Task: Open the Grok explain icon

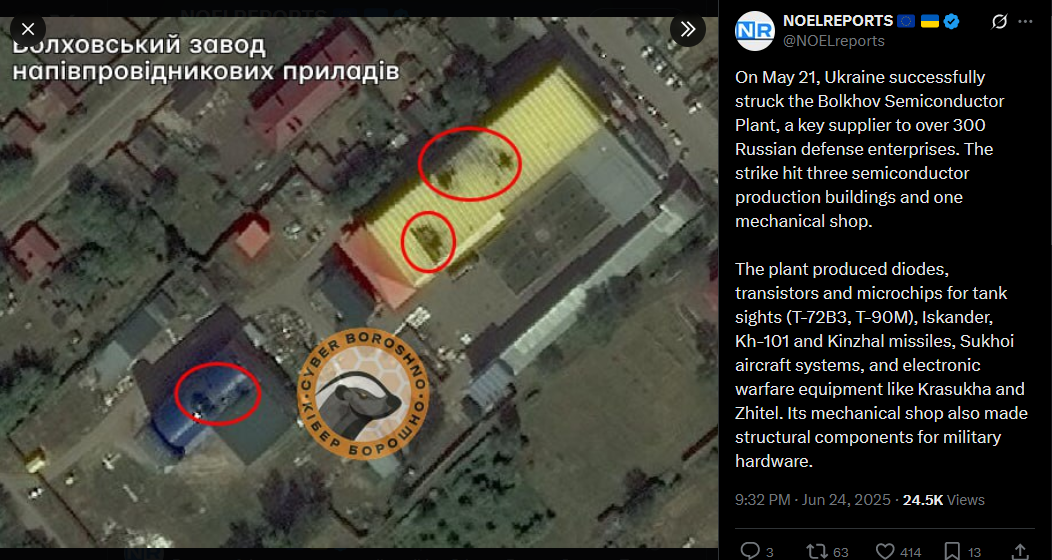Action: click(999, 21)
